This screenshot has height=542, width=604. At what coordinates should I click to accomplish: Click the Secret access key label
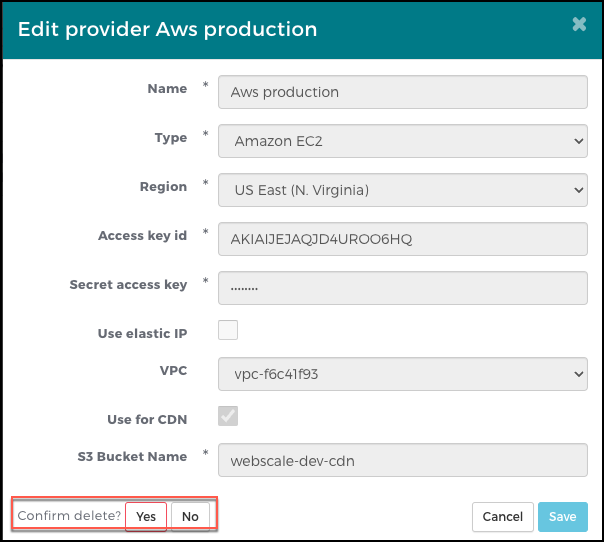tap(128, 285)
